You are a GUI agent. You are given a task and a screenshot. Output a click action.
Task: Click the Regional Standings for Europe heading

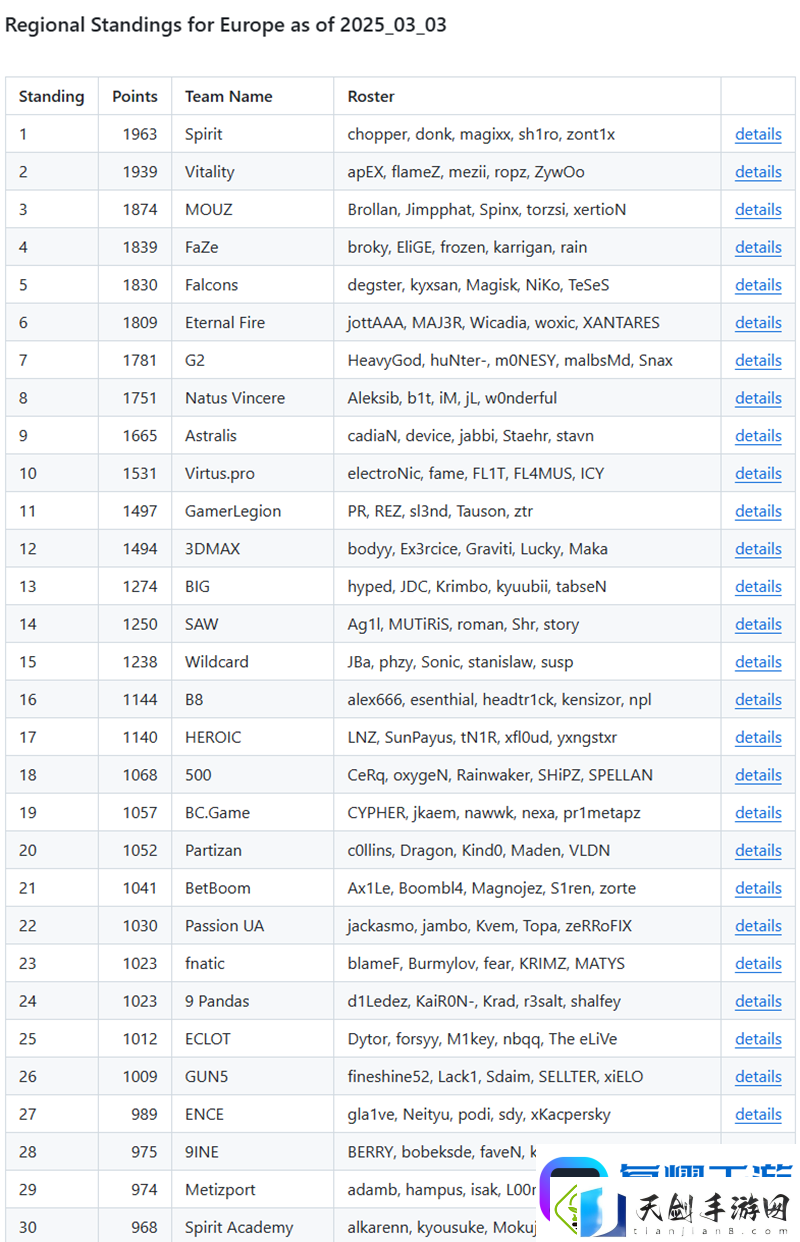[226, 25]
